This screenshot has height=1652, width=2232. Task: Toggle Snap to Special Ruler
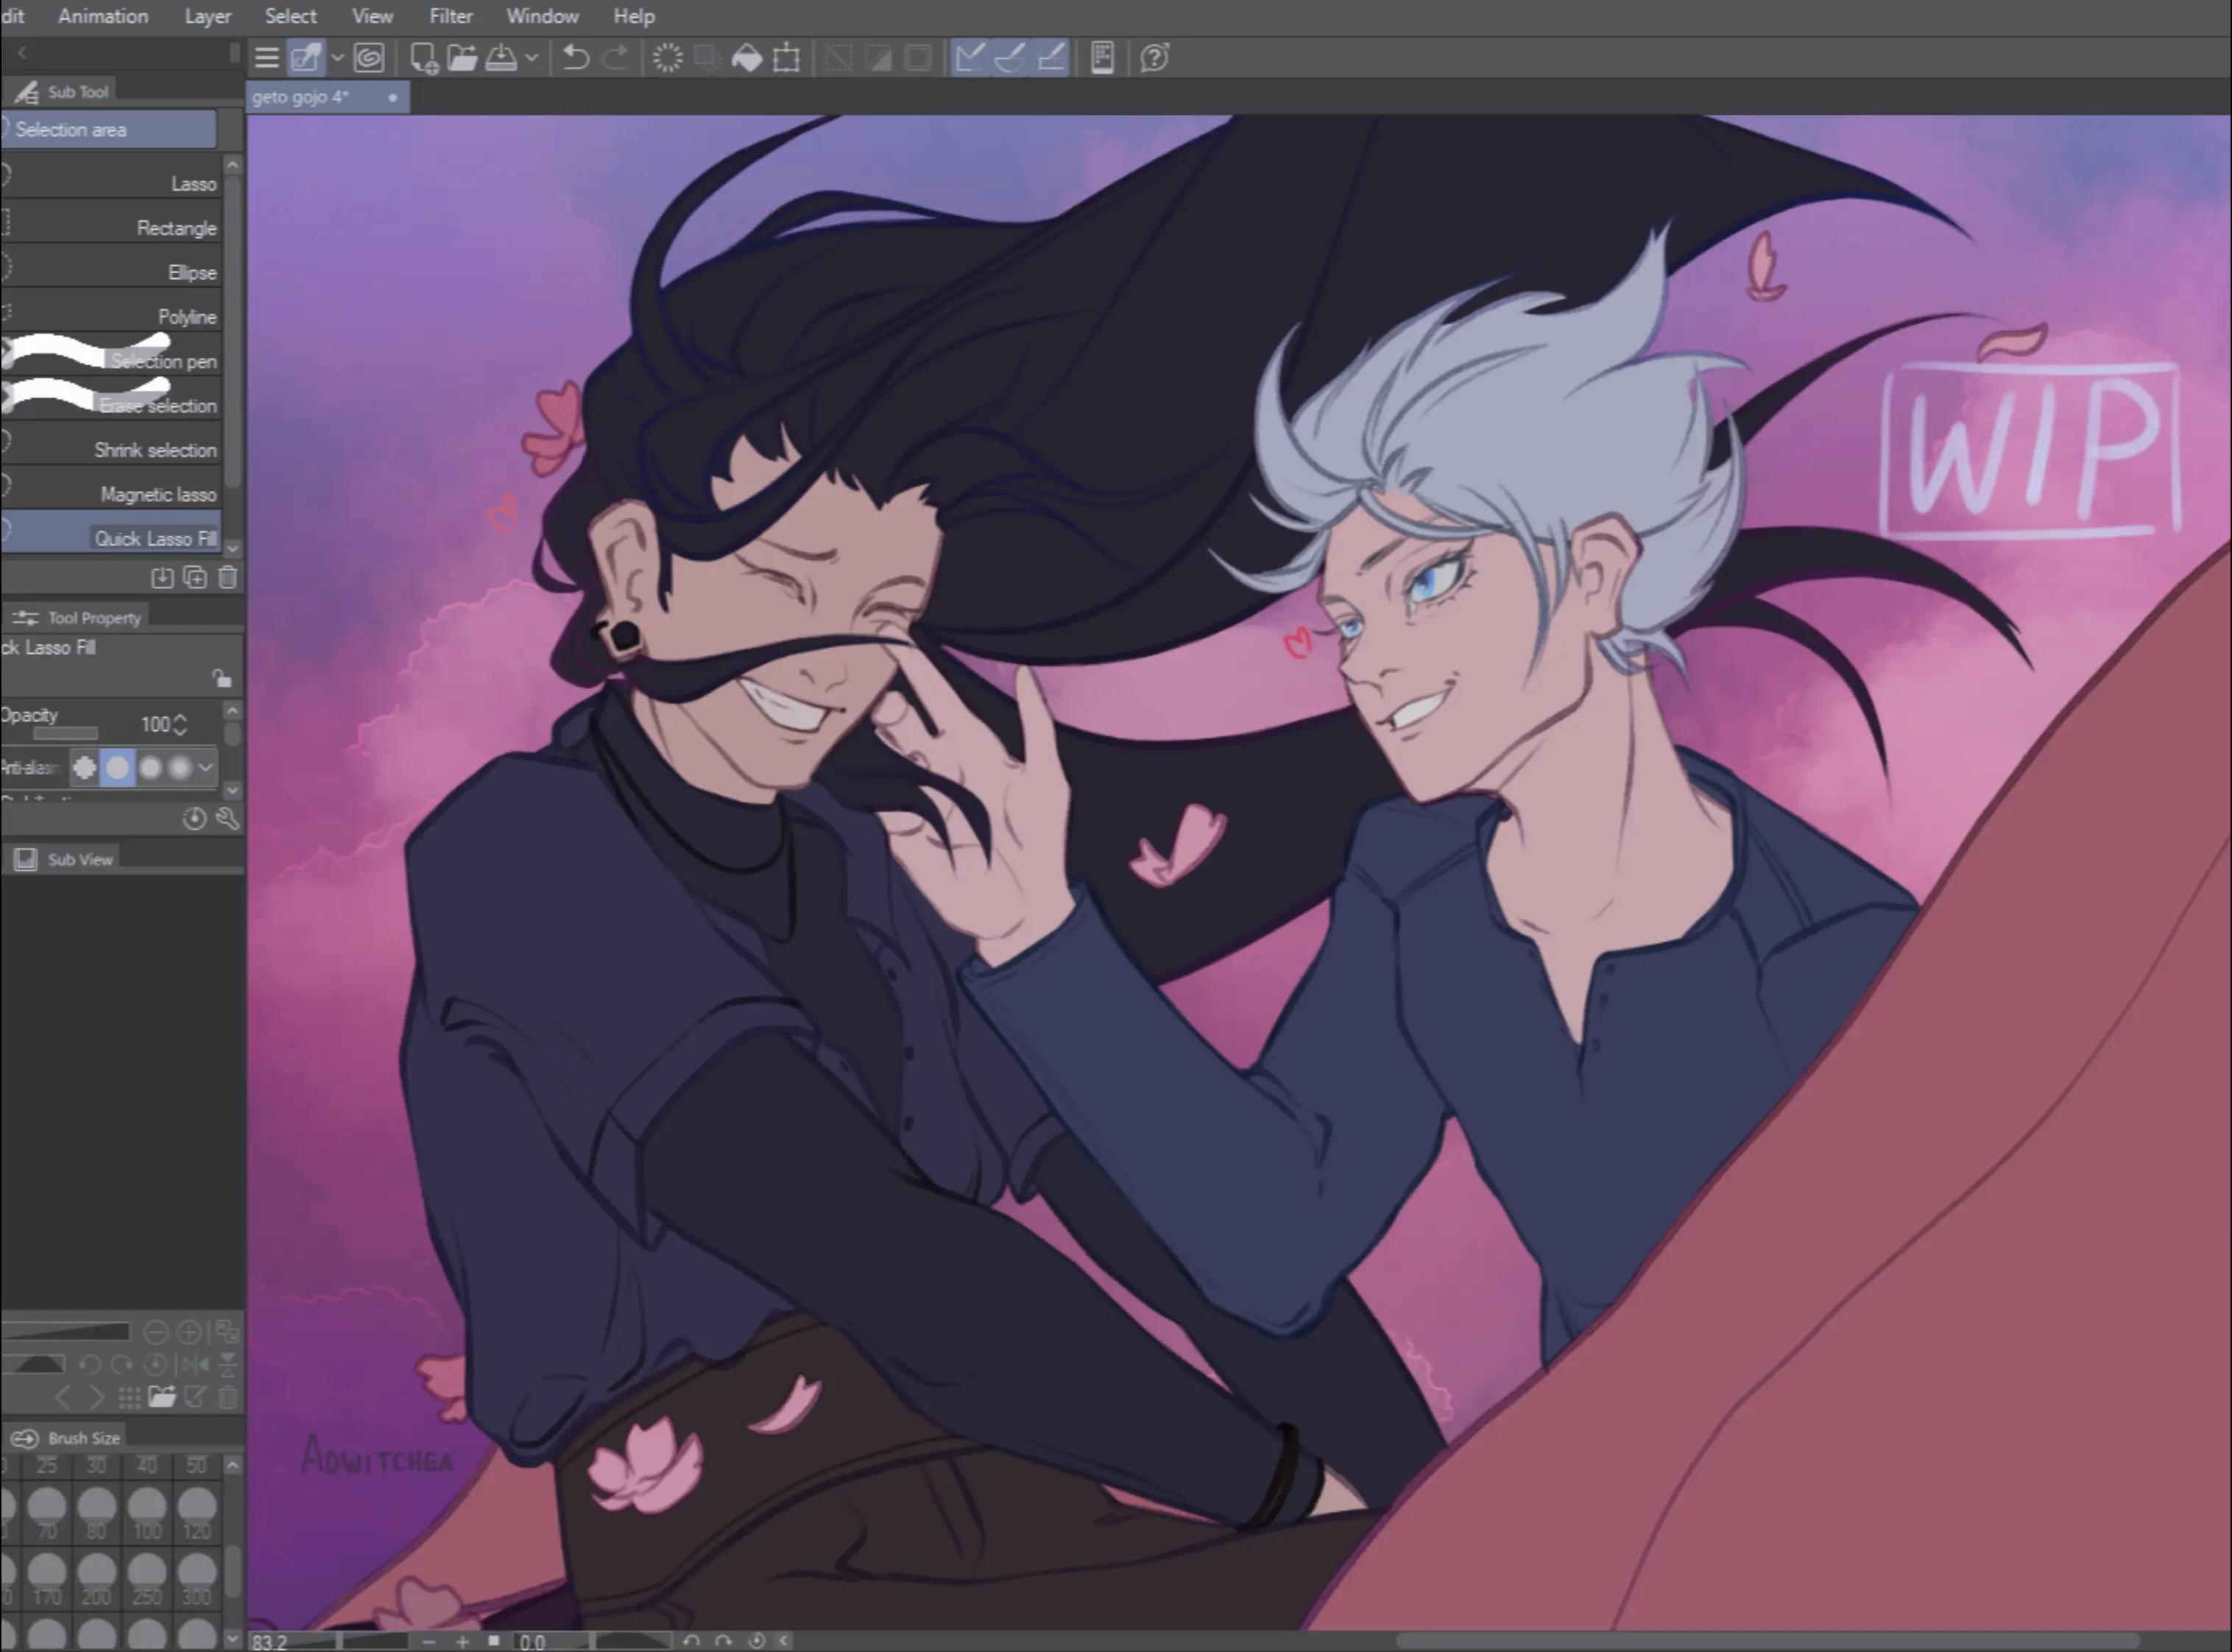coord(1010,58)
